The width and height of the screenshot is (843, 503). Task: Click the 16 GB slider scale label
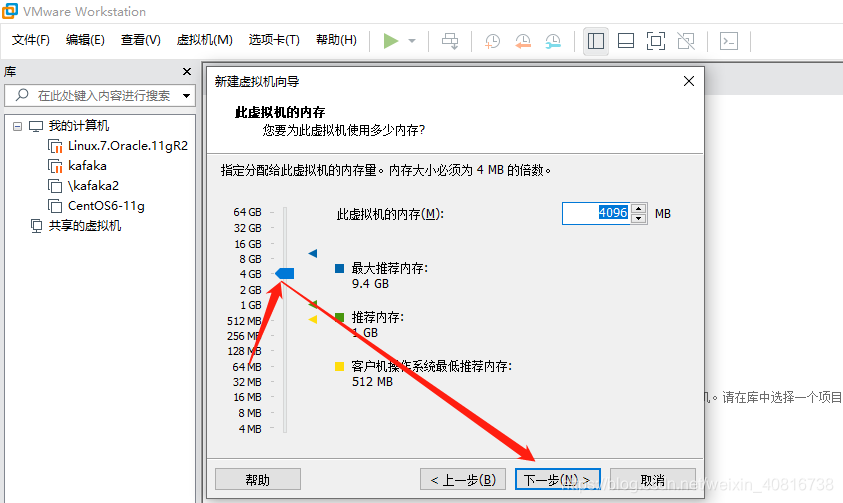coord(248,244)
